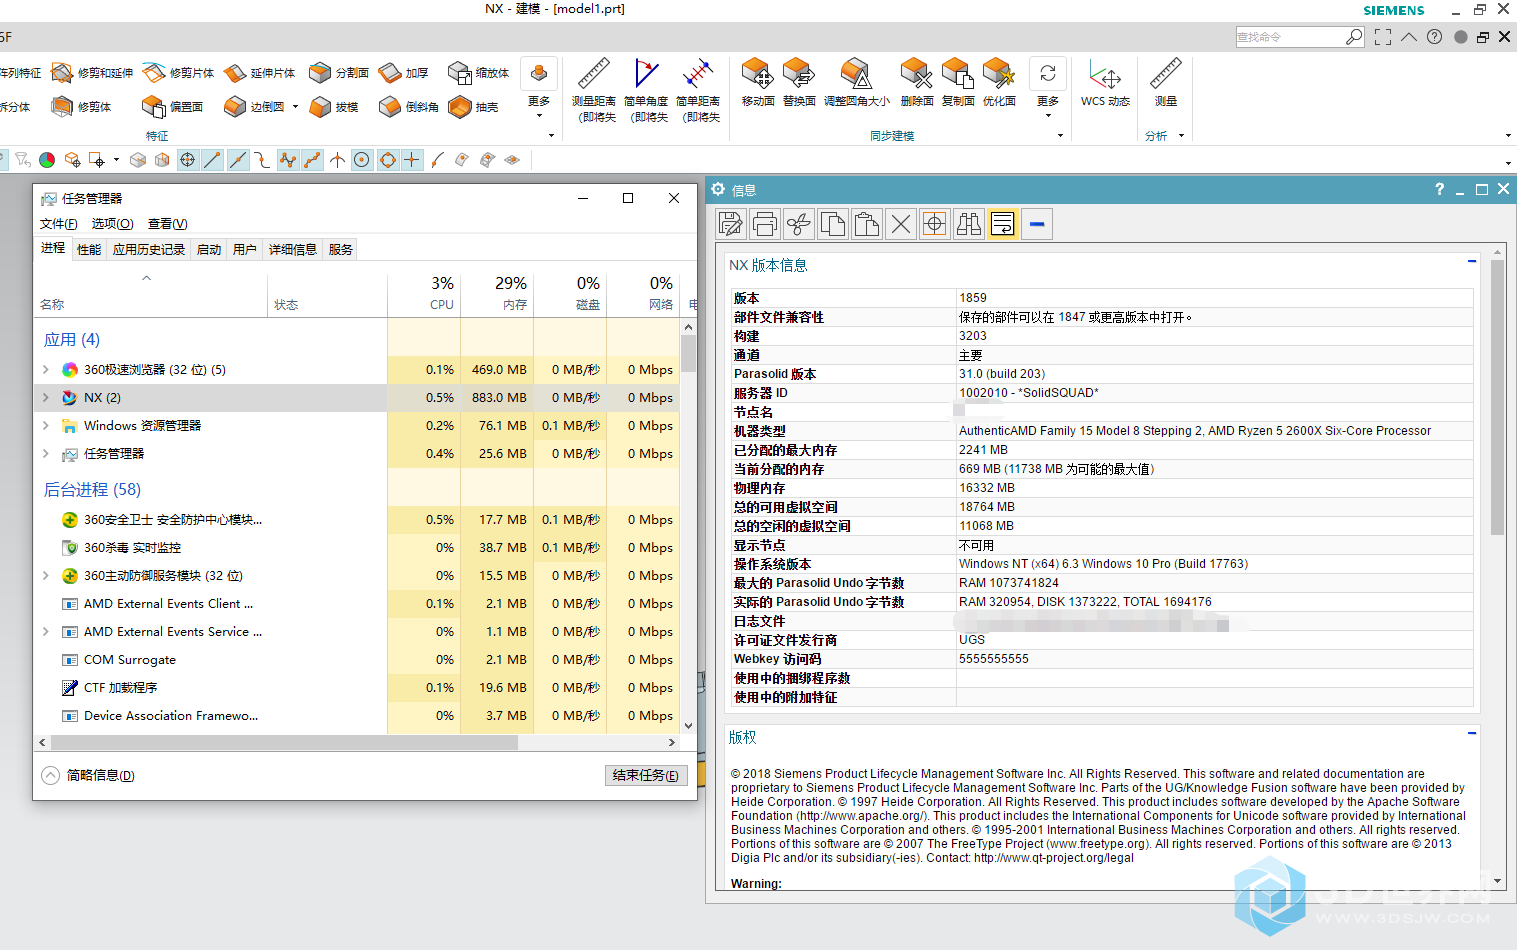The height and width of the screenshot is (950, 1517).
Task: Sort processes by the CPU column
Action: coord(424,293)
